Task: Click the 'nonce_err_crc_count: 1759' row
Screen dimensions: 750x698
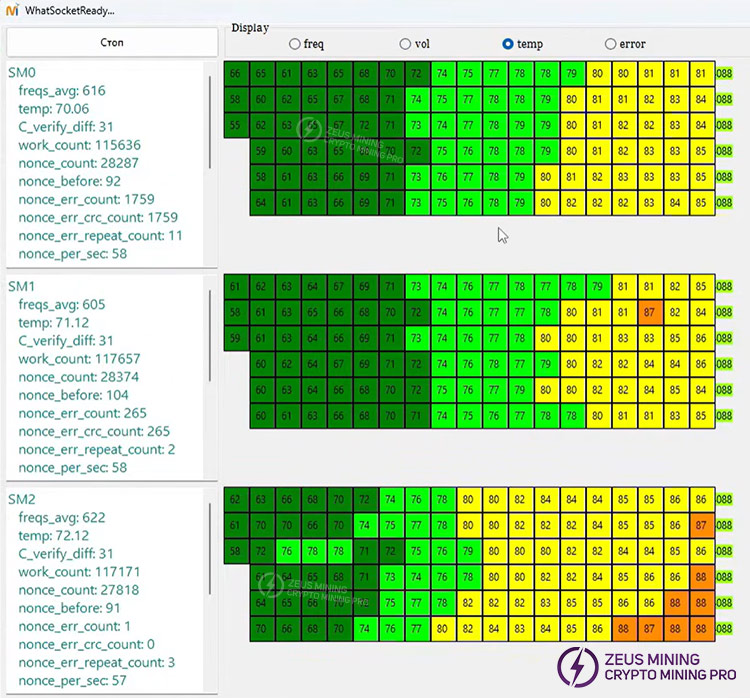Action: point(98,218)
